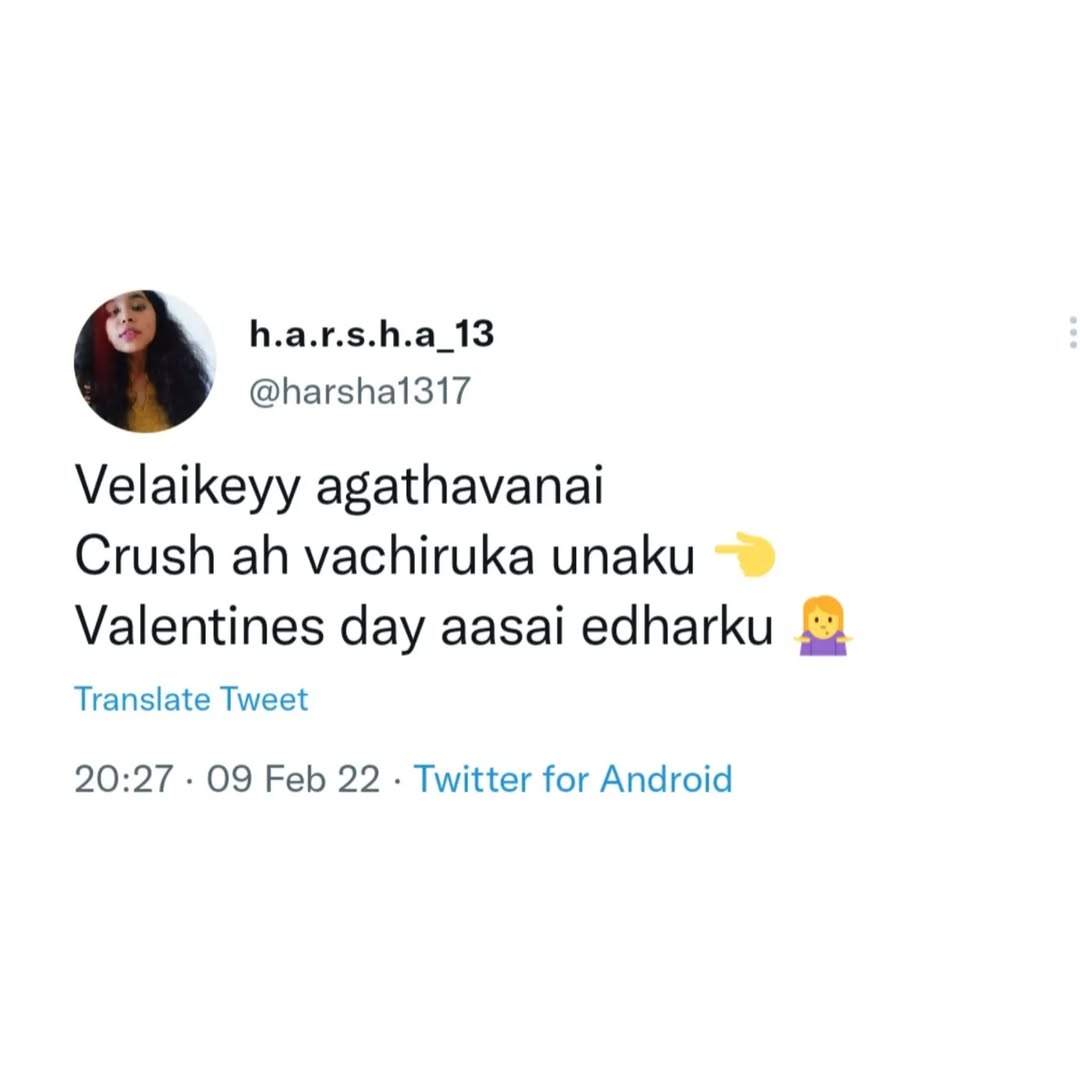The height and width of the screenshot is (1080, 1080).
Task: Click the 09 Feb 22 date
Action: (293, 779)
